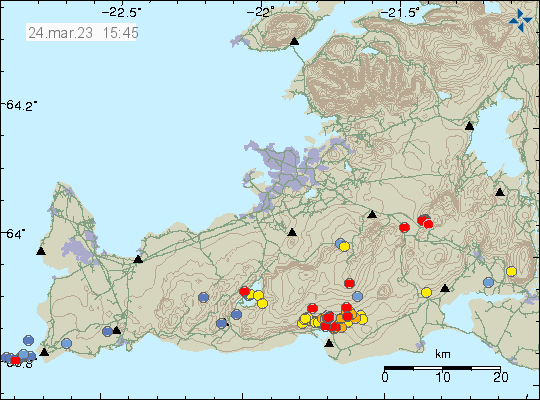Select the dark-blue circle west of Kleifarvatn lake

tap(204, 297)
